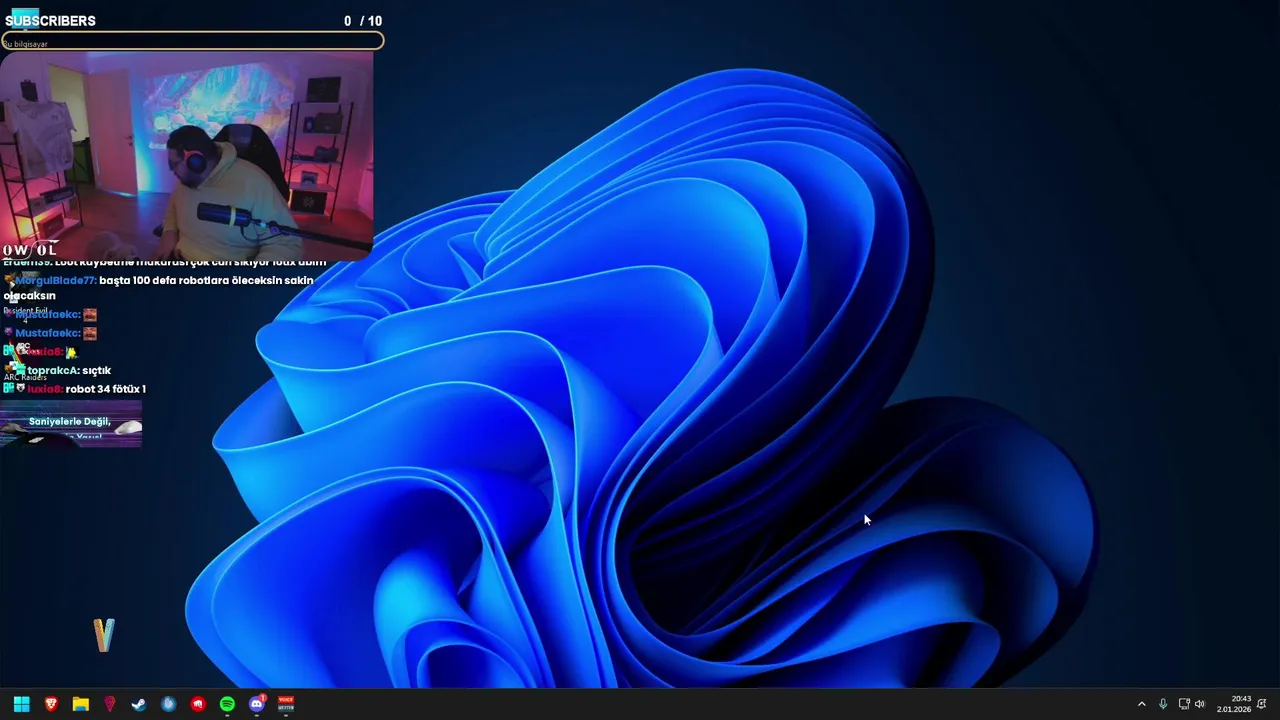Open Discord with the notification badge
The width and height of the screenshot is (1280, 720).
(257, 703)
